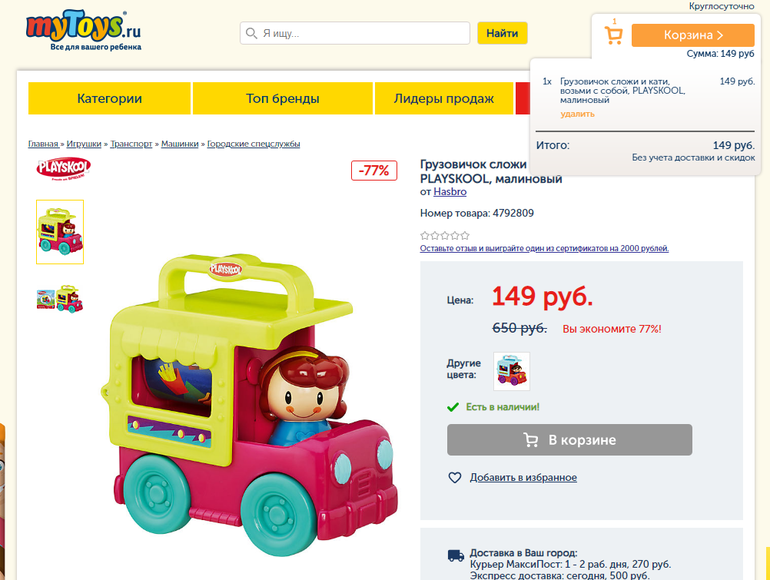Viewport: 770px width, 580px height.
Task: Click the delivery truck icon
Action: pos(456,555)
